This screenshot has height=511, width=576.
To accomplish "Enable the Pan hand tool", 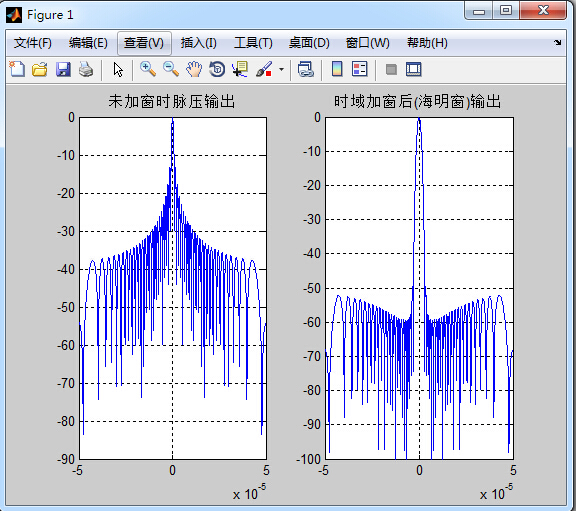I will (194, 69).
